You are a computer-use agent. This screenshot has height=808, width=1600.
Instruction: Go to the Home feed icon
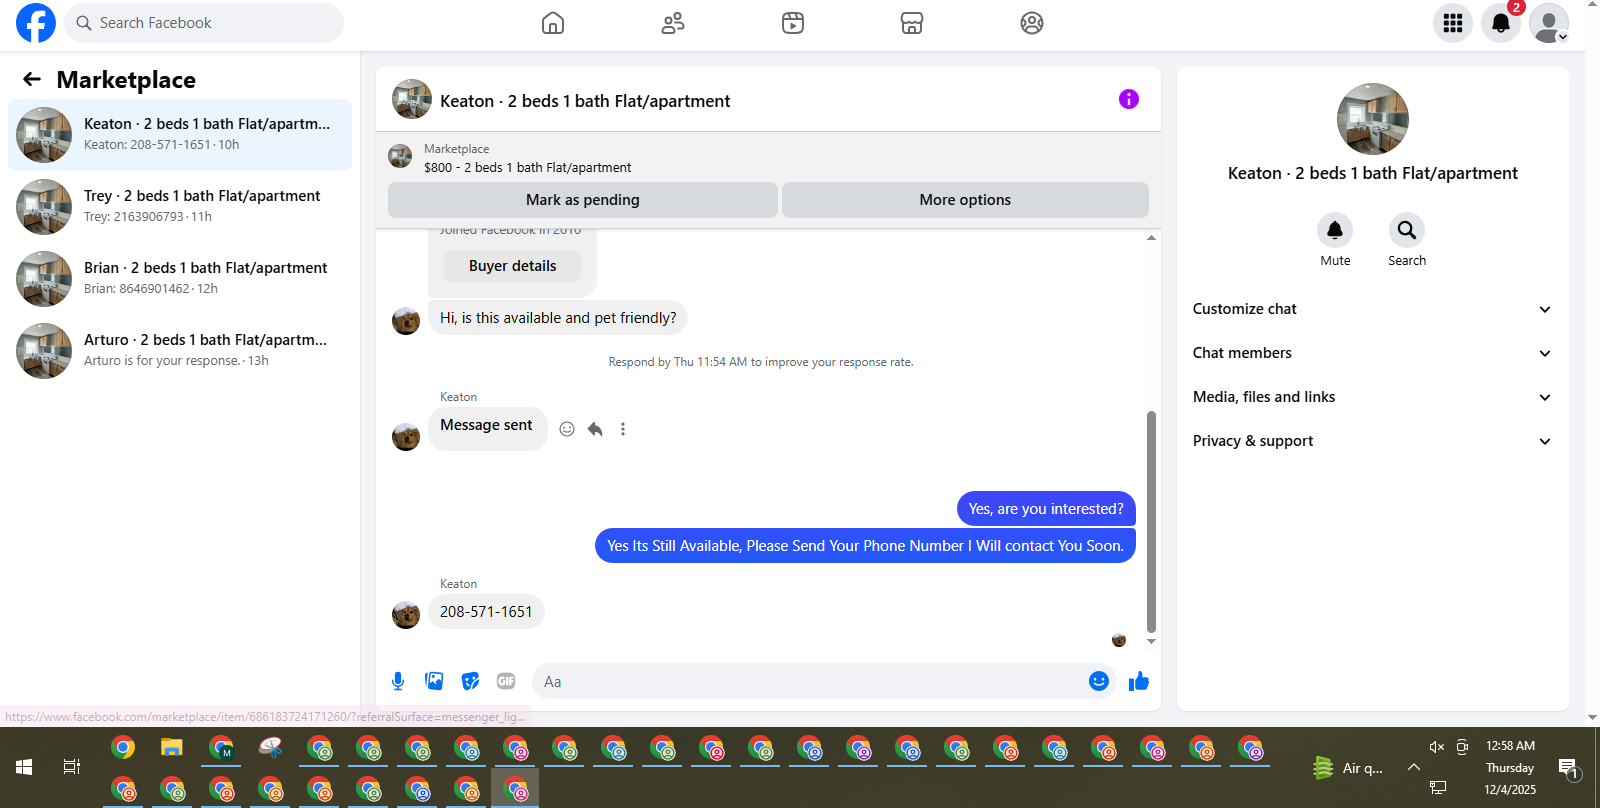(x=553, y=23)
